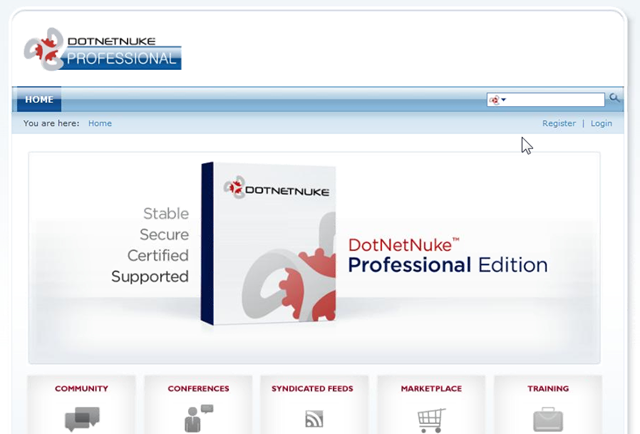The image size is (640, 434).
Task: Open the HOME menu tab
Action: tap(39, 99)
